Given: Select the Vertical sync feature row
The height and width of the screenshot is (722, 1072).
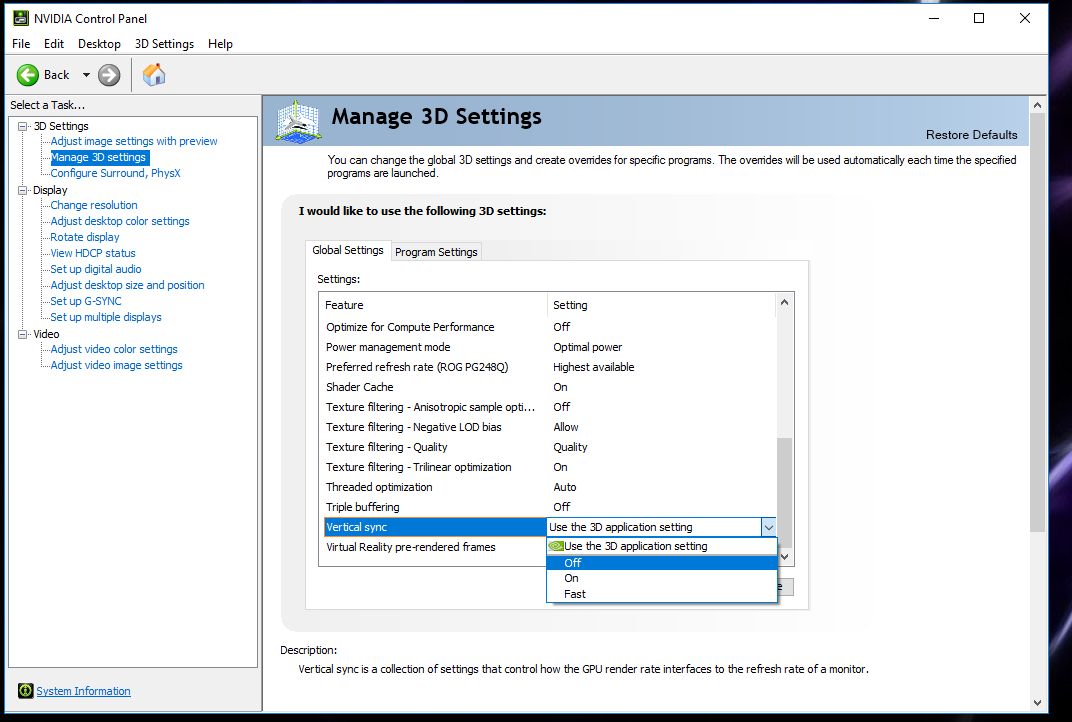Looking at the screenshot, I should point(435,527).
